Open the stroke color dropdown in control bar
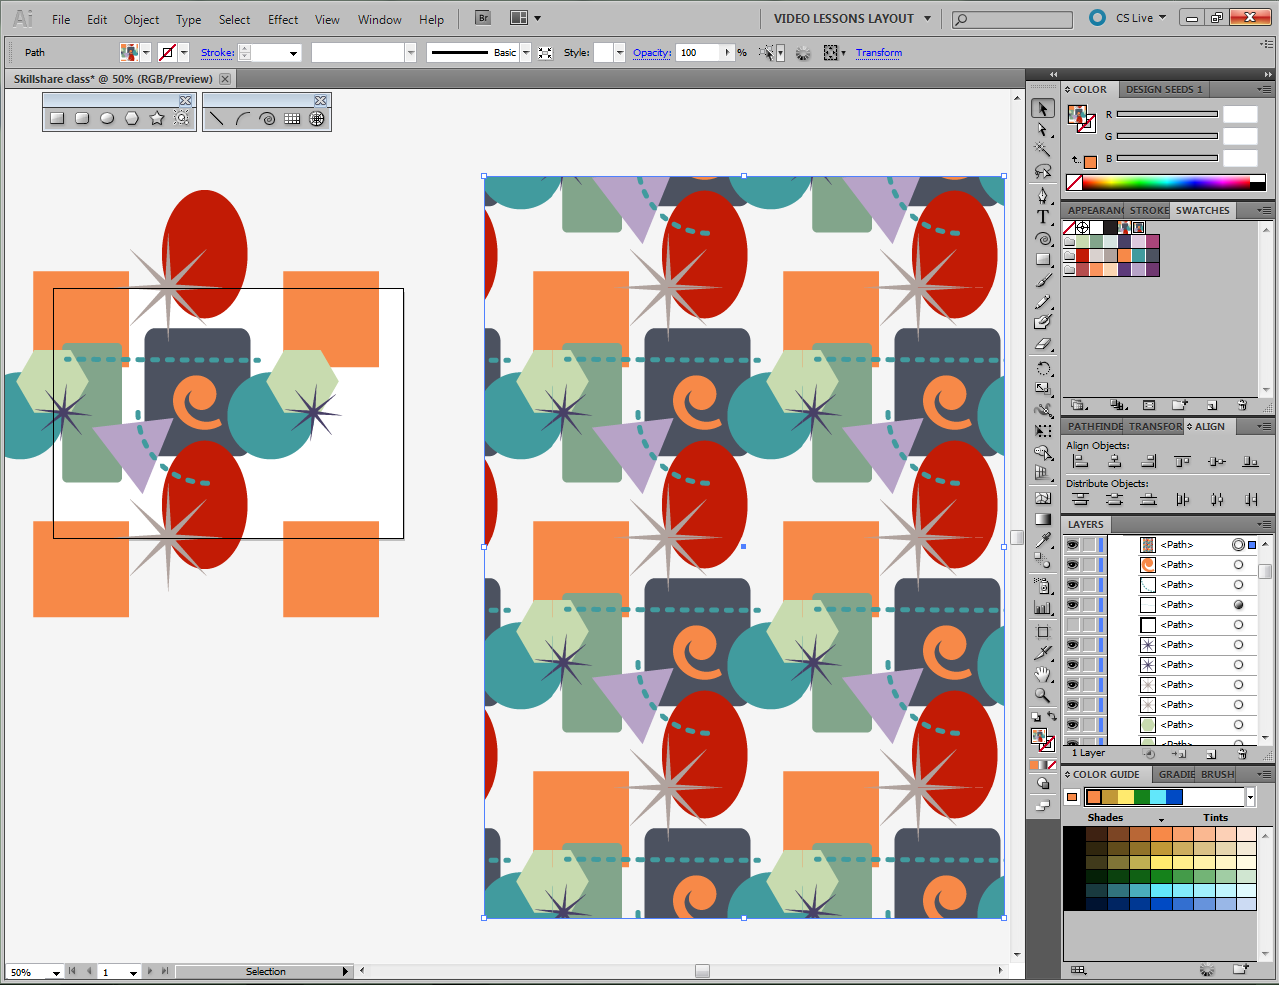This screenshot has width=1279, height=985. tap(184, 53)
